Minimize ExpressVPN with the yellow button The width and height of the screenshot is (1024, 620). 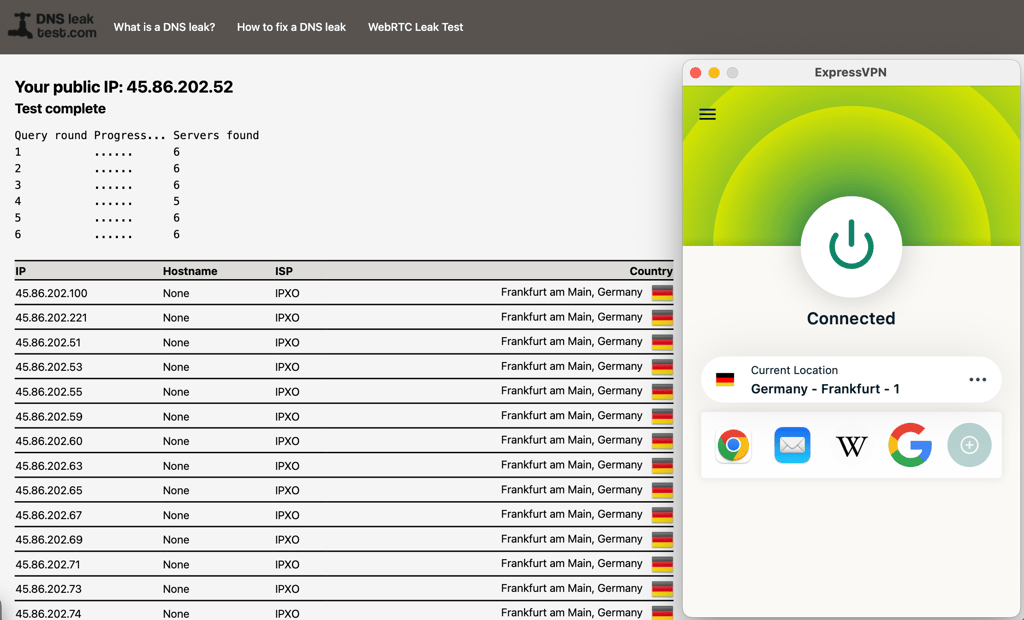[x=714, y=73]
